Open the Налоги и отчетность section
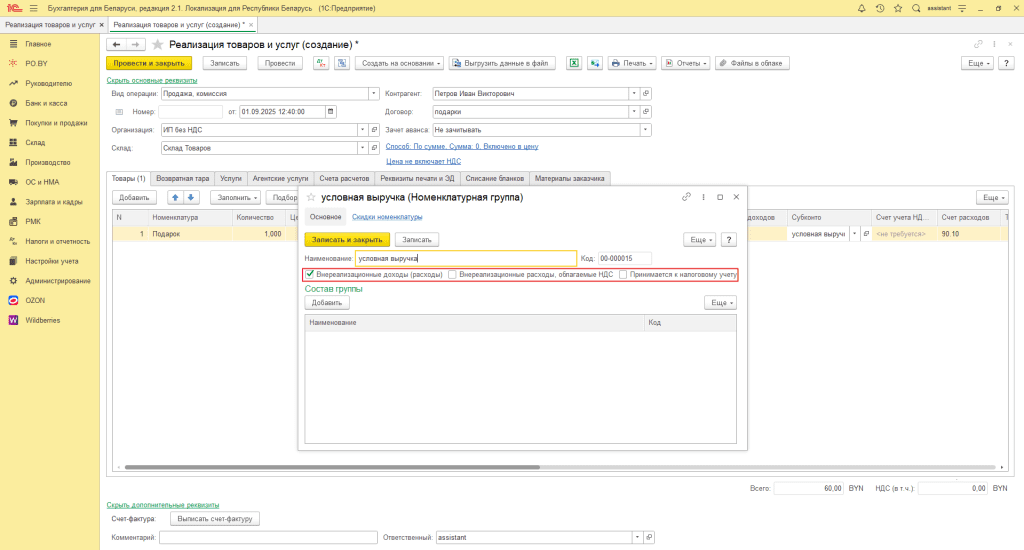This screenshot has height=550, width=1024. pos(57,241)
